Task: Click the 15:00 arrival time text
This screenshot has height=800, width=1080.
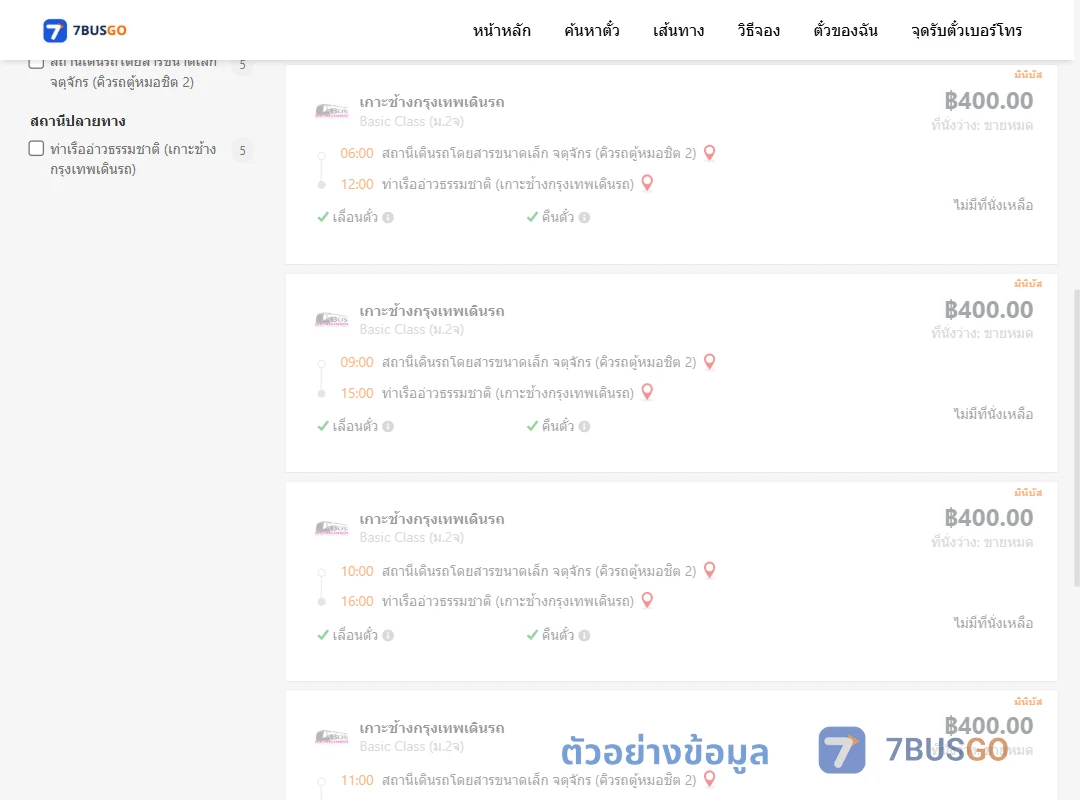Action: tap(357, 393)
